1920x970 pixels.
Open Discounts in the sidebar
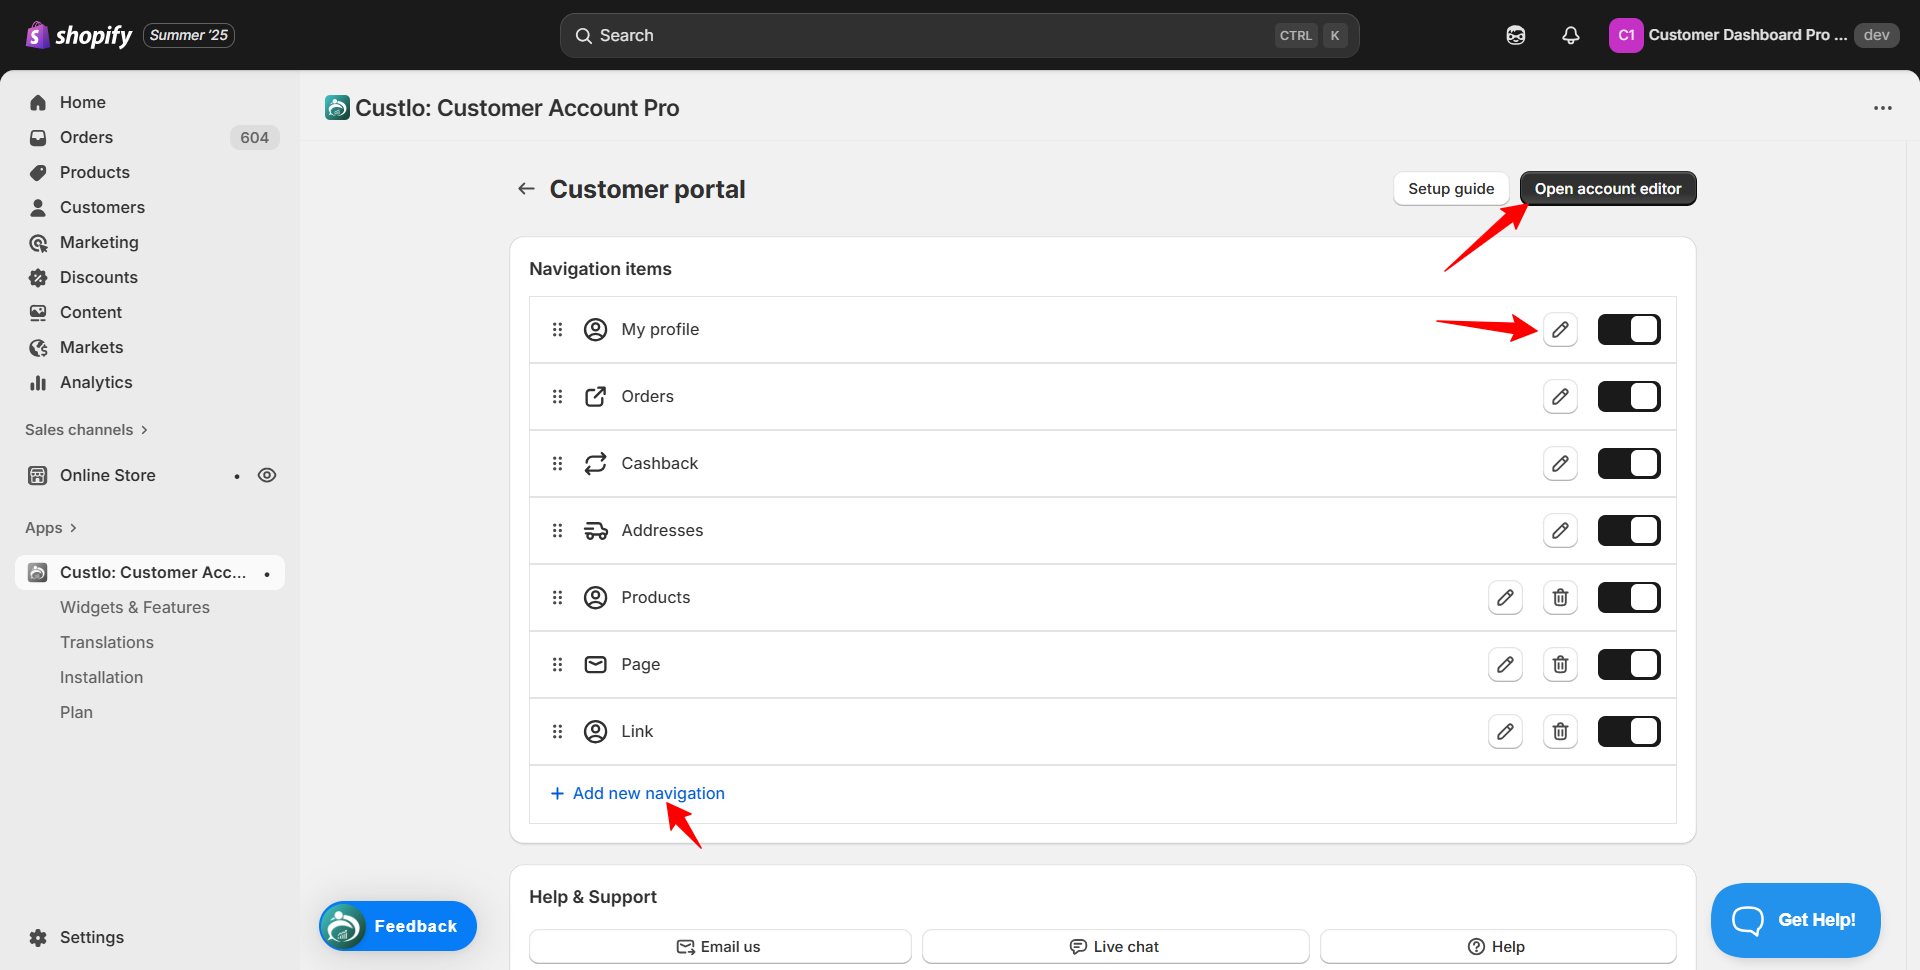pyautogui.click(x=150, y=277)
